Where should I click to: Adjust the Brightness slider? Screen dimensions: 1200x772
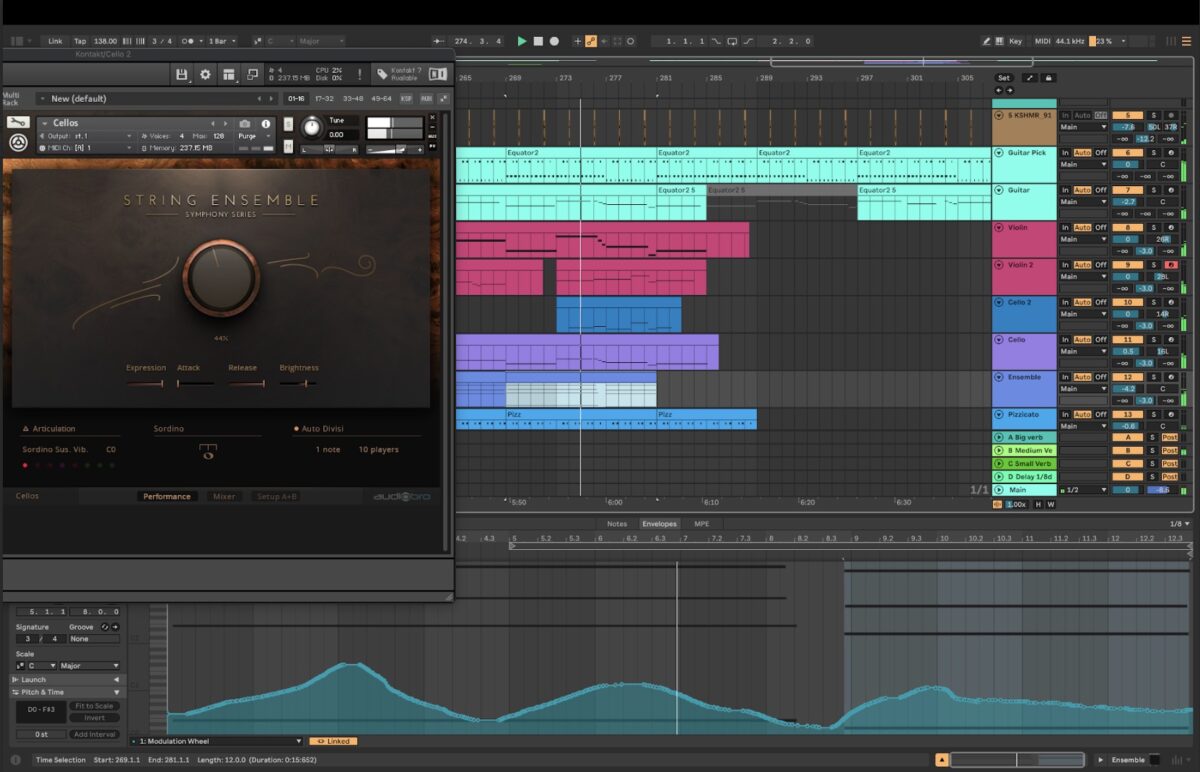click(x=298, y=383)
